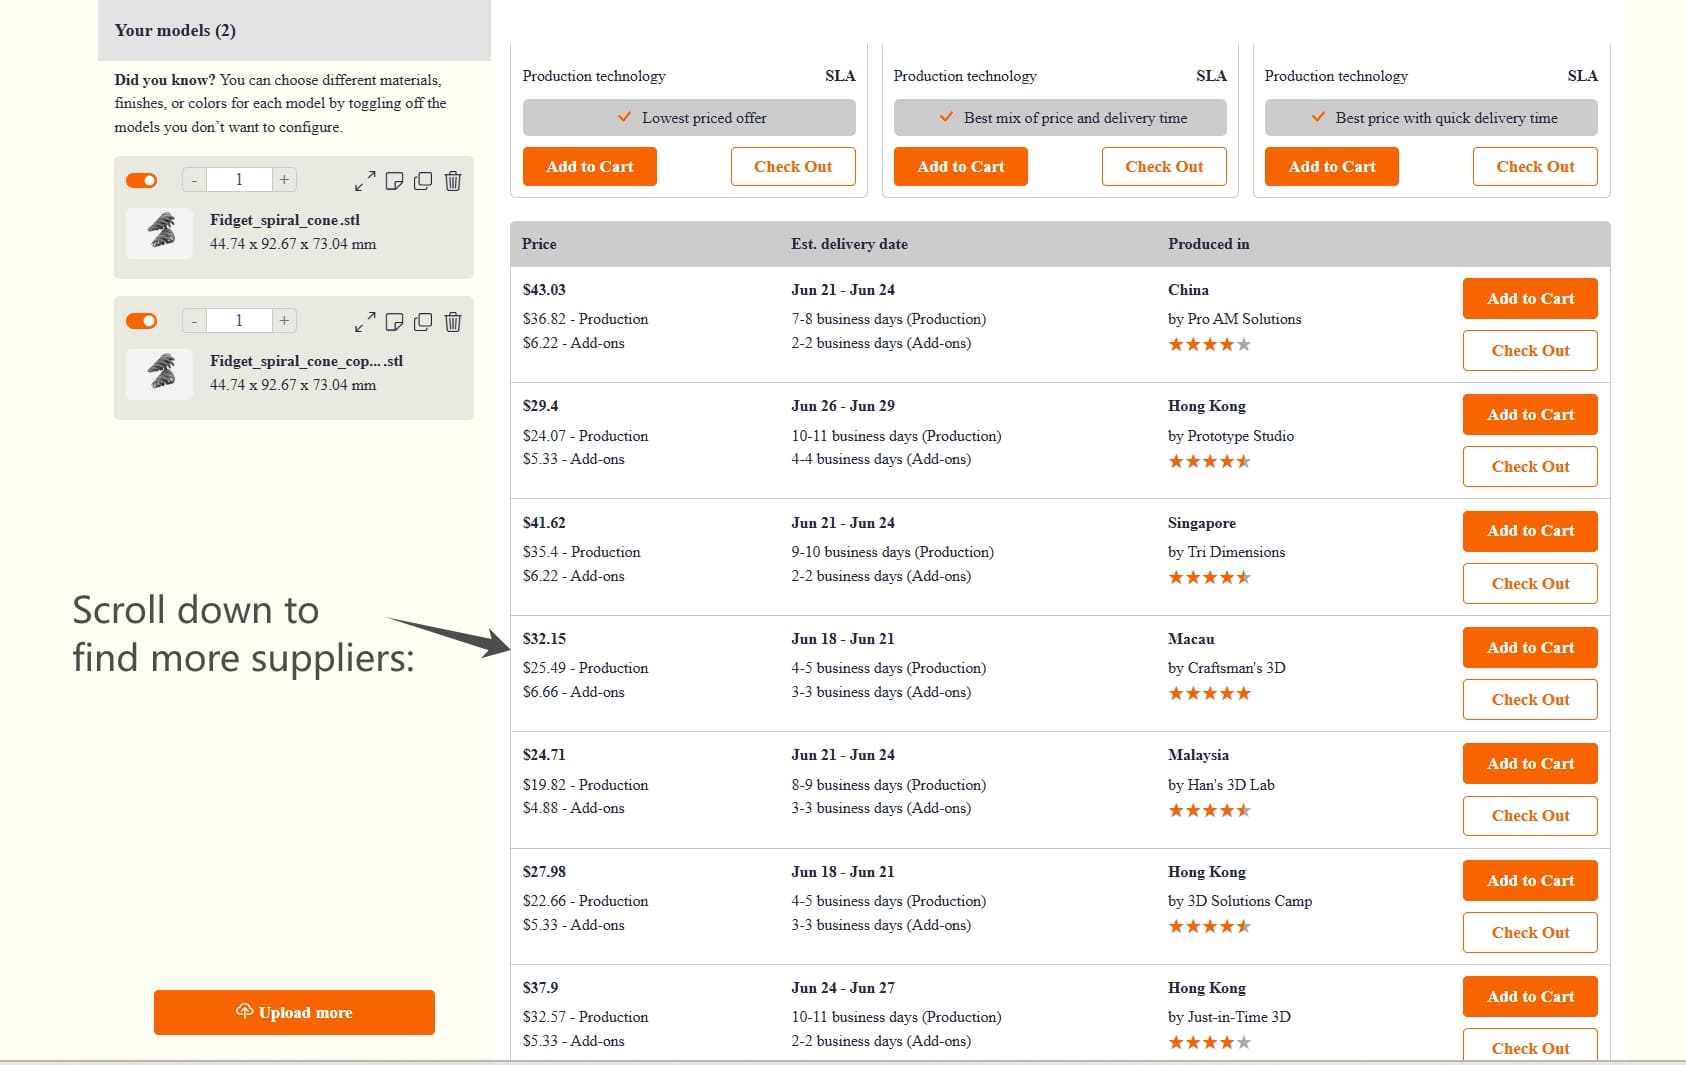
Task: Add the $32.15 Macau offer to Cart
Action: coord(1529,647)
